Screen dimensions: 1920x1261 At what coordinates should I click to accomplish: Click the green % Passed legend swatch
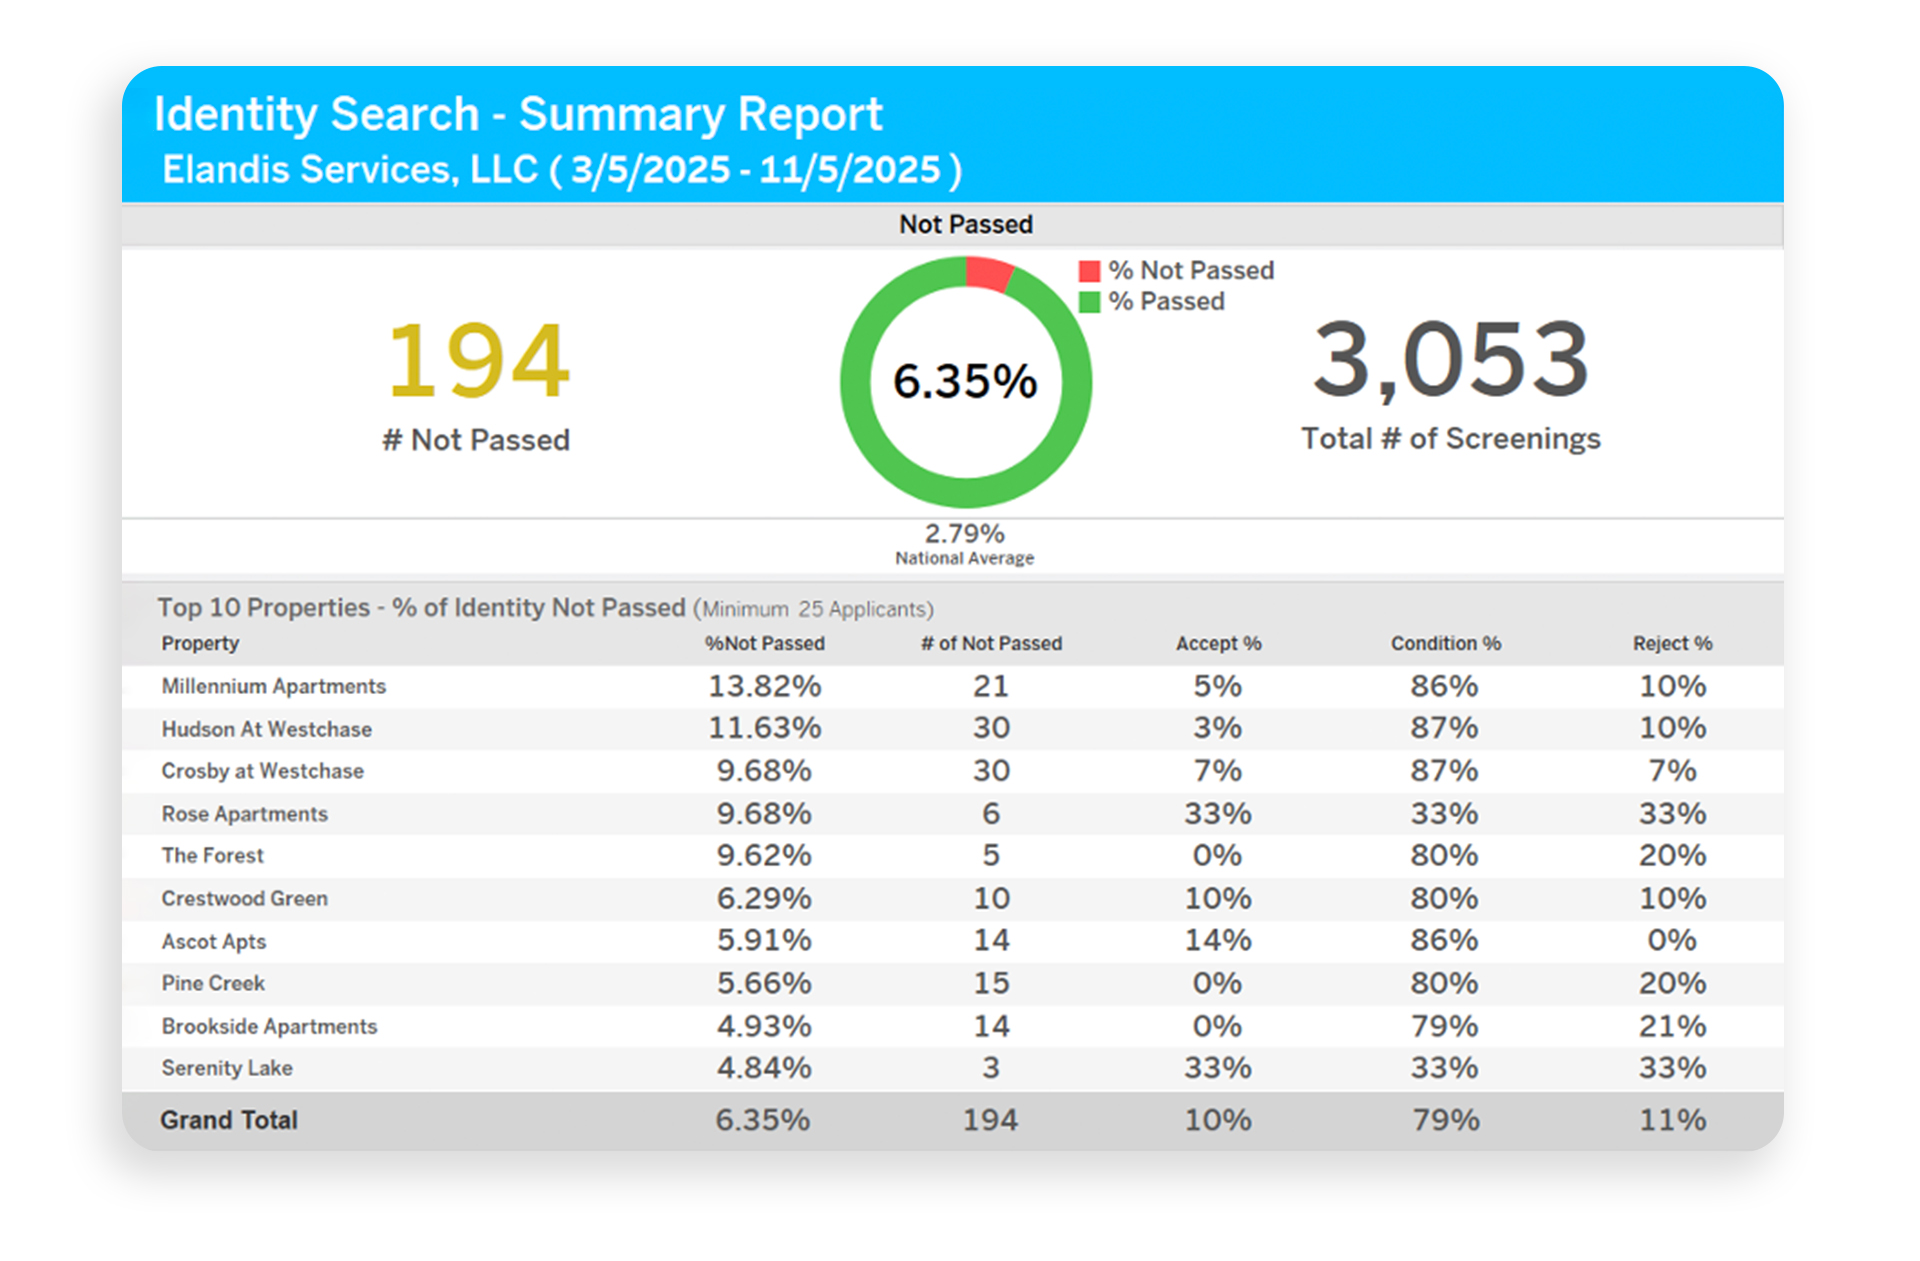coord(1089,302)
